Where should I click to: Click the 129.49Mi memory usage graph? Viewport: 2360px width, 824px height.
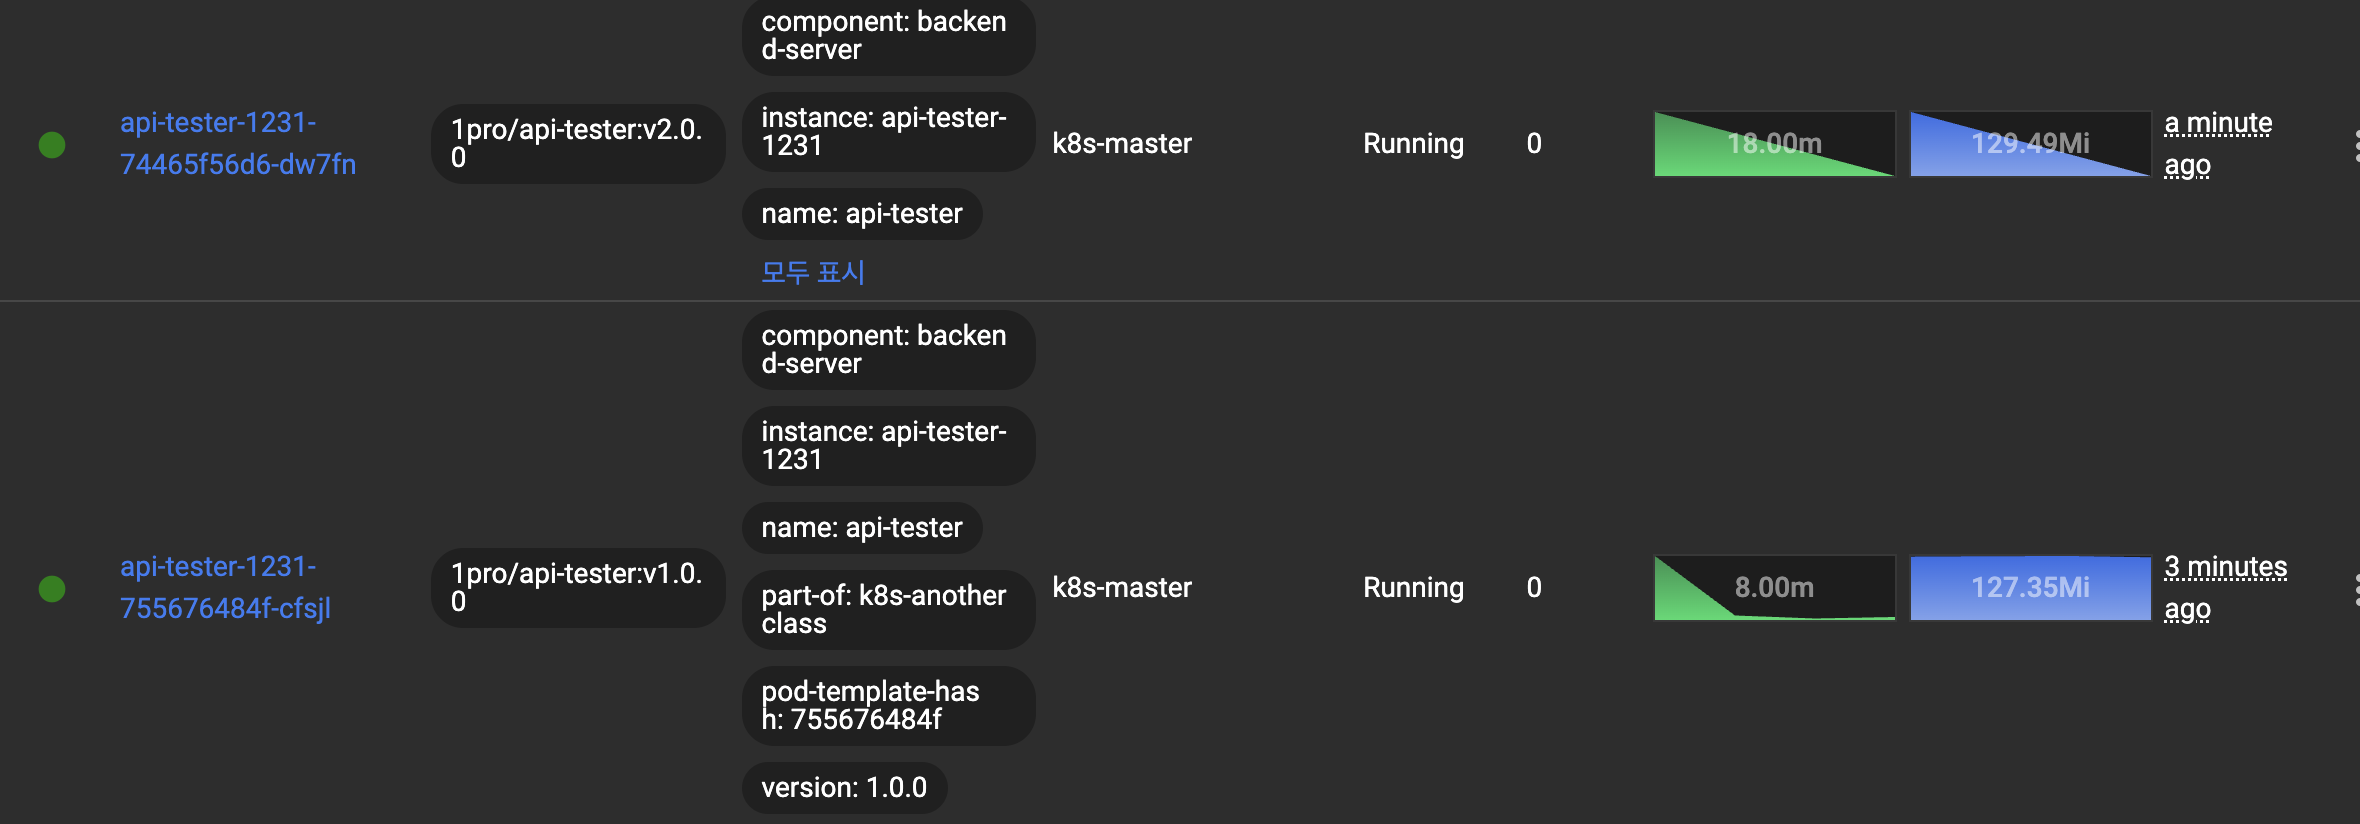[2030, 144]
